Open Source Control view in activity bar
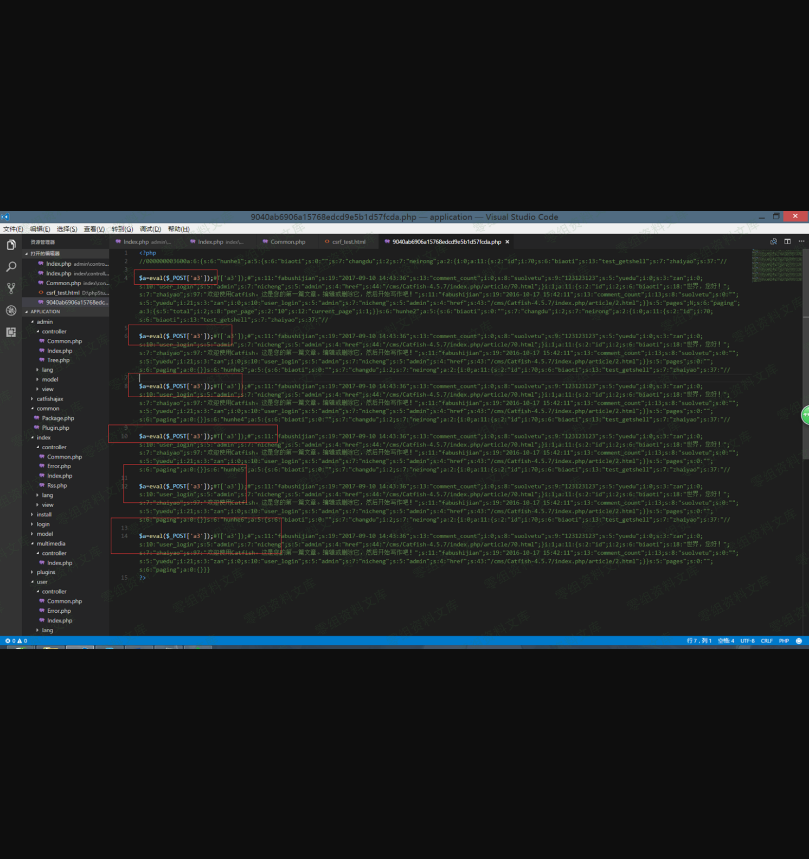809x859 pixels. (11, 289)
